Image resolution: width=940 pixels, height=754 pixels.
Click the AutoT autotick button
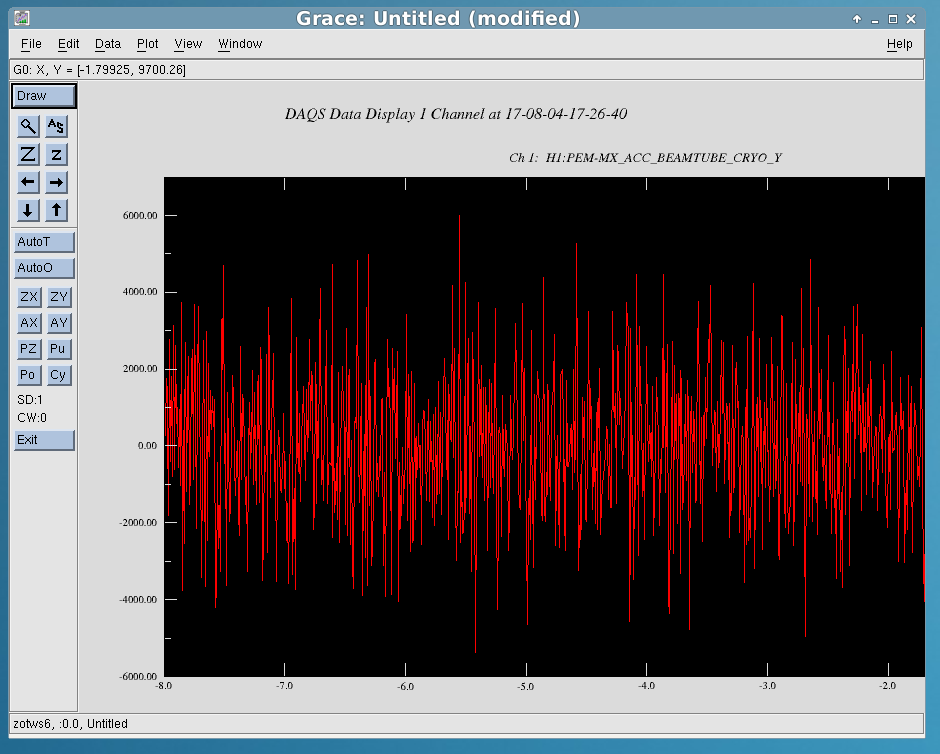tap(44, 242)
